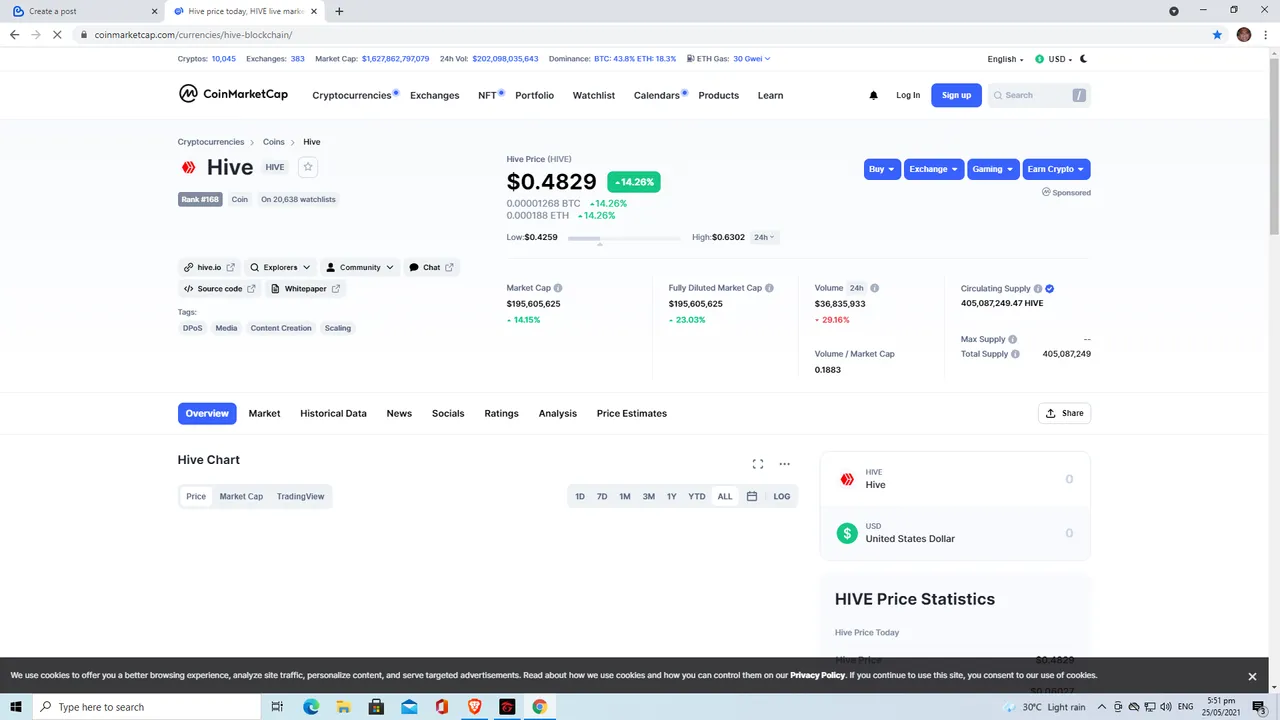Open Task View in the taskbar
Viewport: 1280px width, 720px height.
point(277,707)
